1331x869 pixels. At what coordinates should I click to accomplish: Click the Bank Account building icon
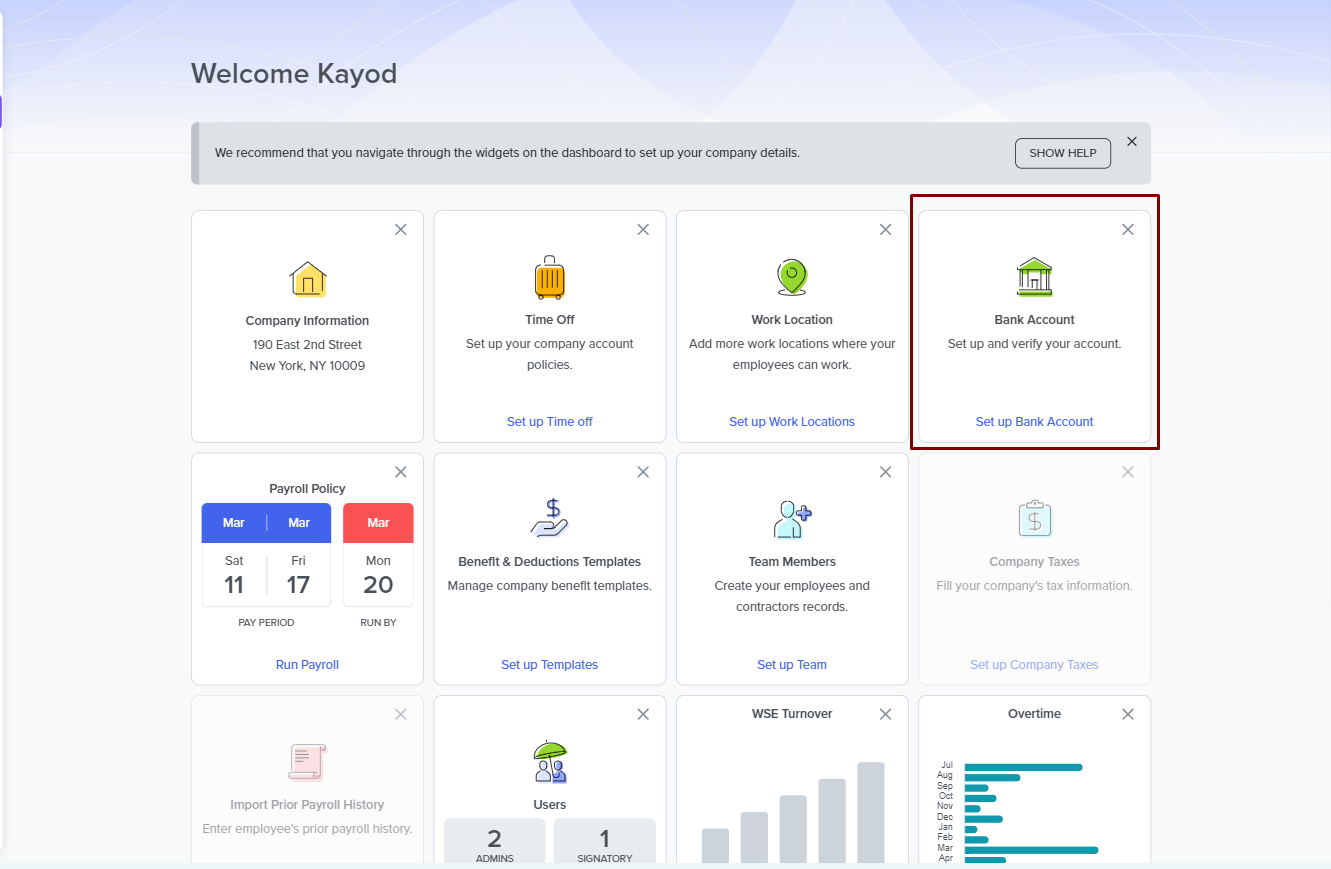tap(1034, 277)
